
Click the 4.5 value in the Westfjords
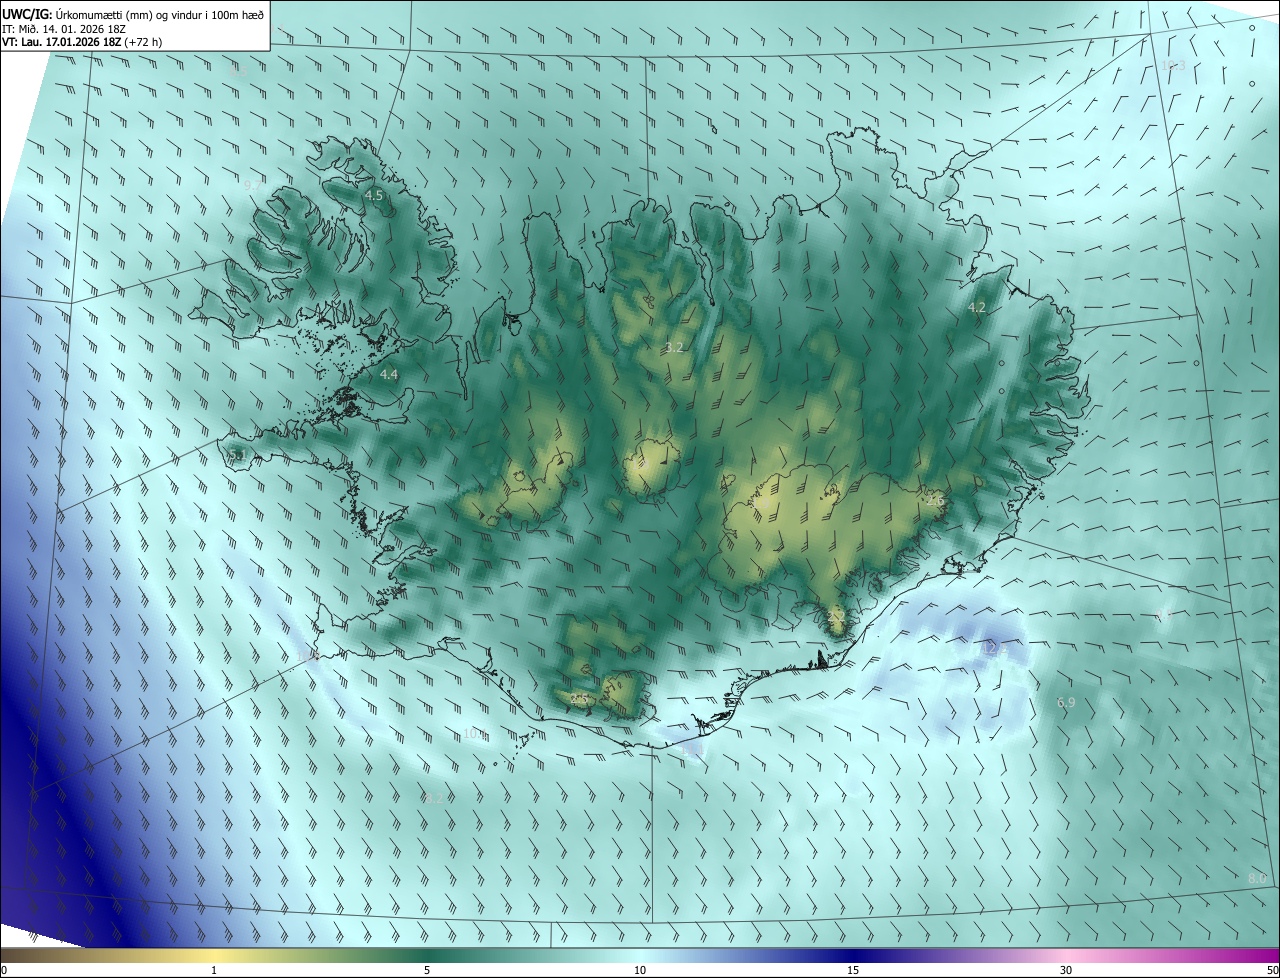pos(374,196)
